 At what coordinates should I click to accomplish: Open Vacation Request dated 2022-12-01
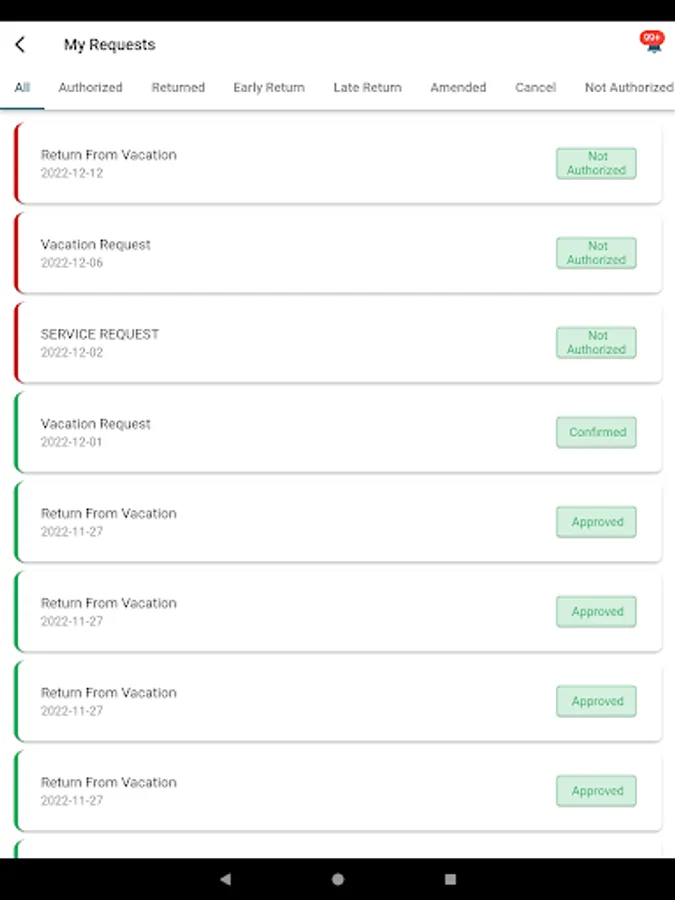point(338,432)
